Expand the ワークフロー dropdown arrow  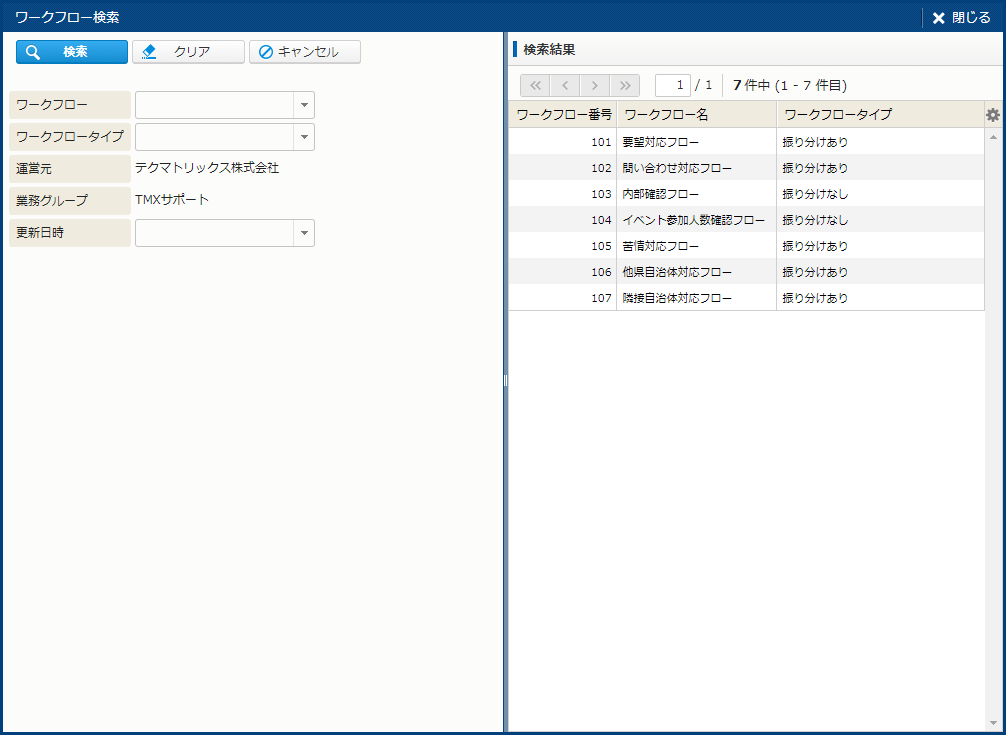pos(304,105)
